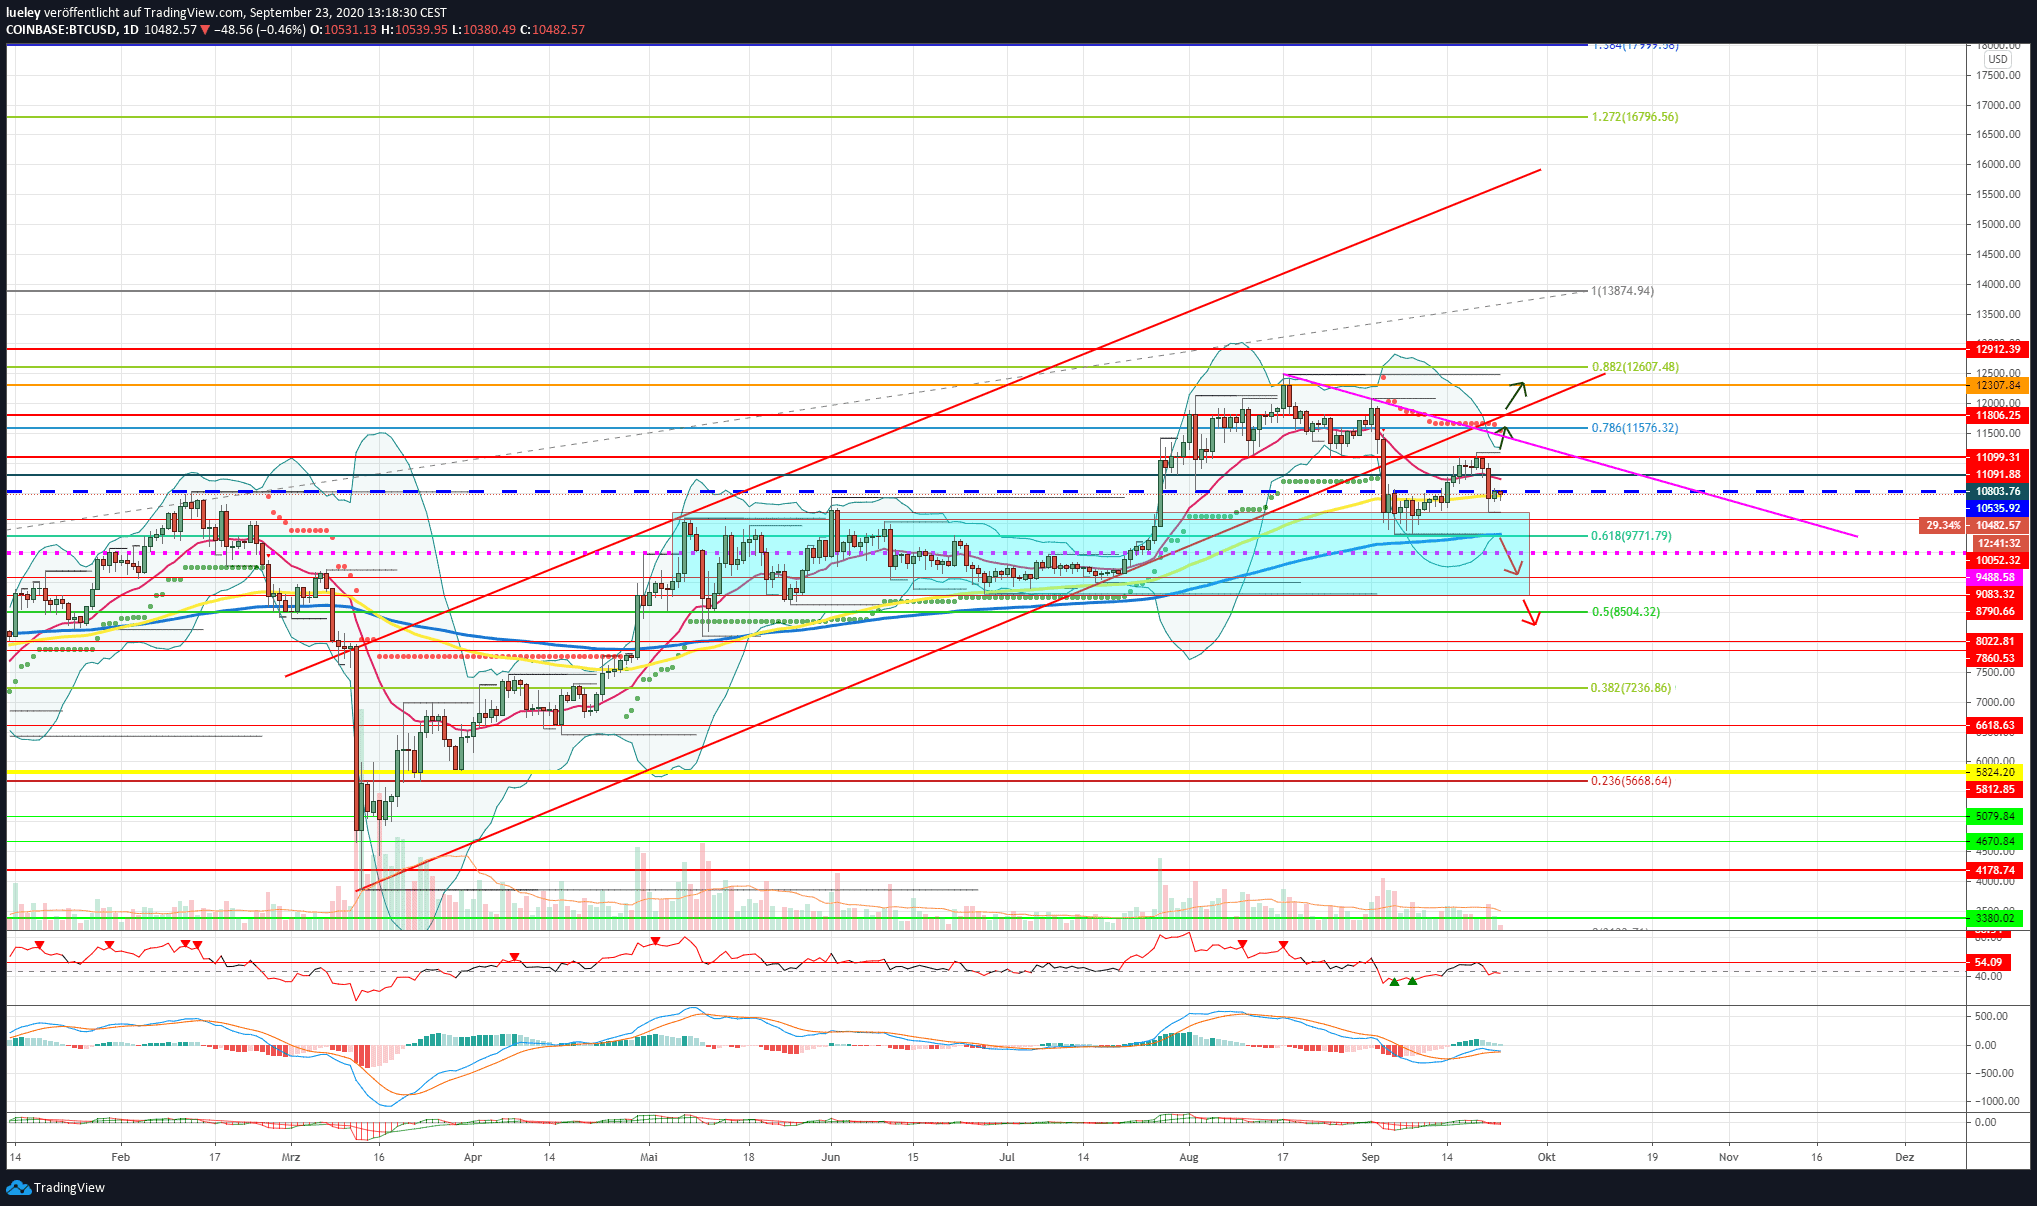Click the Fibonacci 0.5(8504.32) label

[1626, 612]
